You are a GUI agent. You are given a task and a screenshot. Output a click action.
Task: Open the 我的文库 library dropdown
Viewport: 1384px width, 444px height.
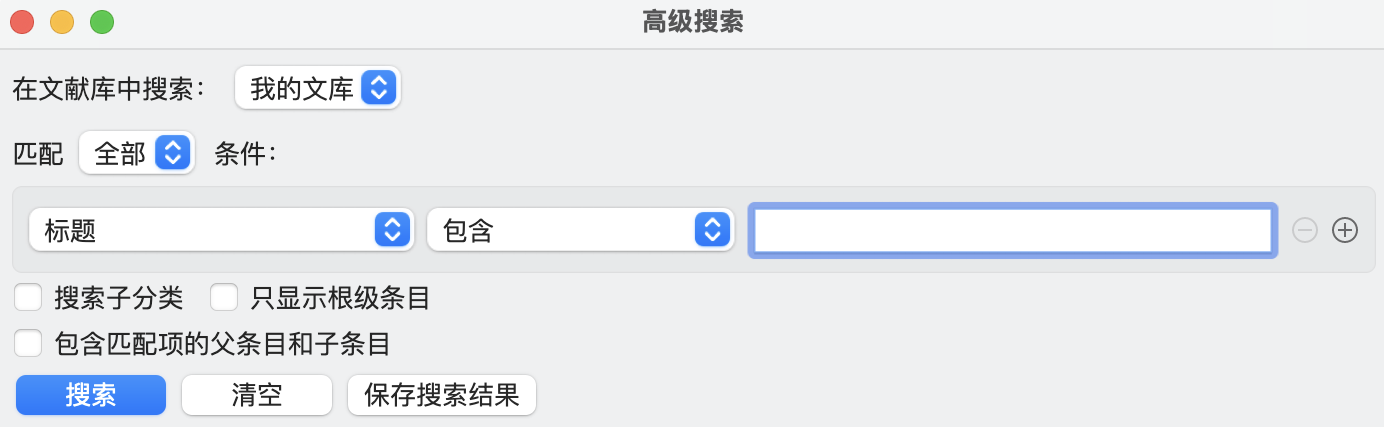[317, 88]
